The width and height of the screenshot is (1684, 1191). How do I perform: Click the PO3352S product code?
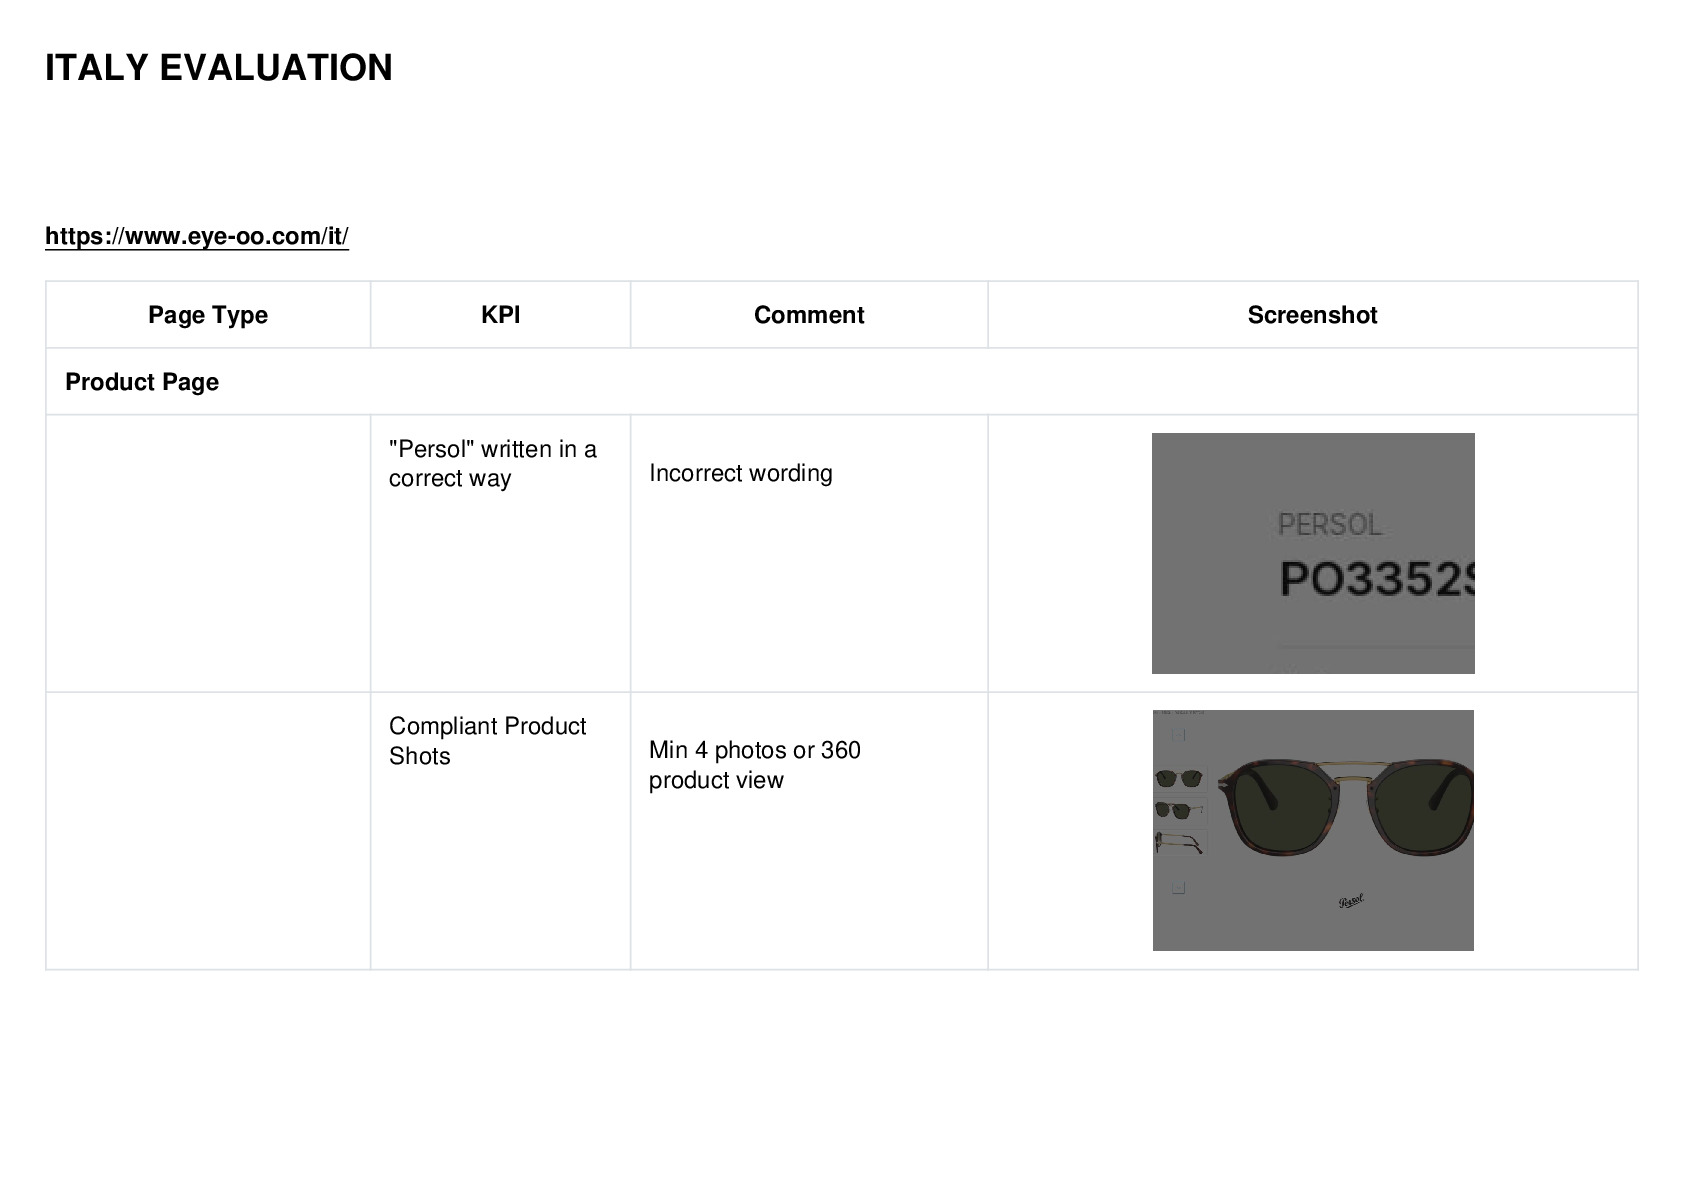pyautogui.click(x=1376, y=579)
